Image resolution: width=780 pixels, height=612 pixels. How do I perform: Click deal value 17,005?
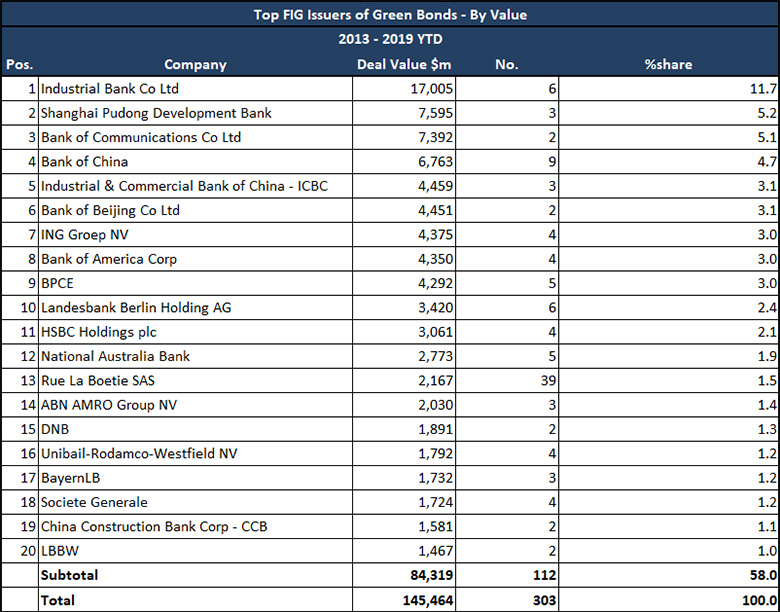click(x=404, y=89)
